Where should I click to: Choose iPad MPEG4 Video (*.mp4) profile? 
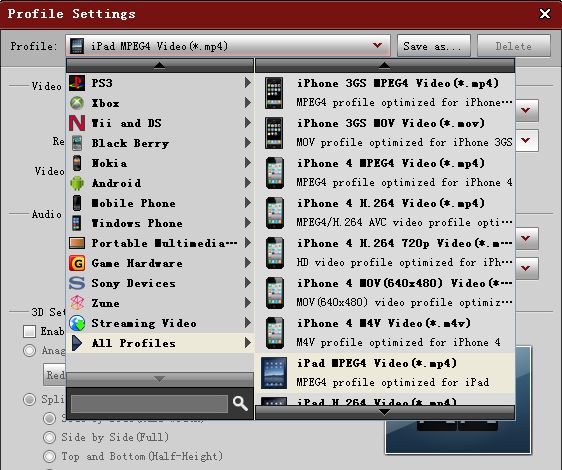(x=385, y=373)
